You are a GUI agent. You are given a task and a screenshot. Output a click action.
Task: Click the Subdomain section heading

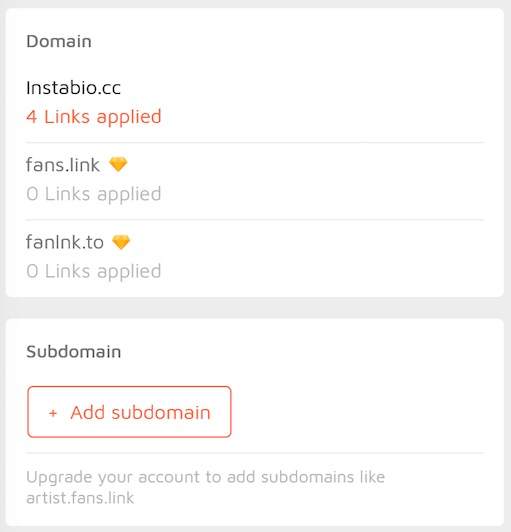[74, 352]
